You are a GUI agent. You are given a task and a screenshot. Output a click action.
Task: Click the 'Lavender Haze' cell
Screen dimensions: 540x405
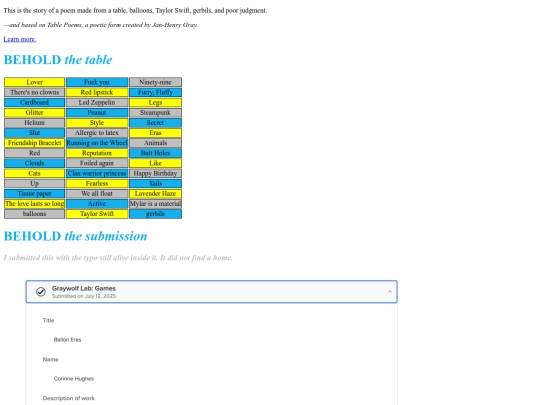coord(155,194)
